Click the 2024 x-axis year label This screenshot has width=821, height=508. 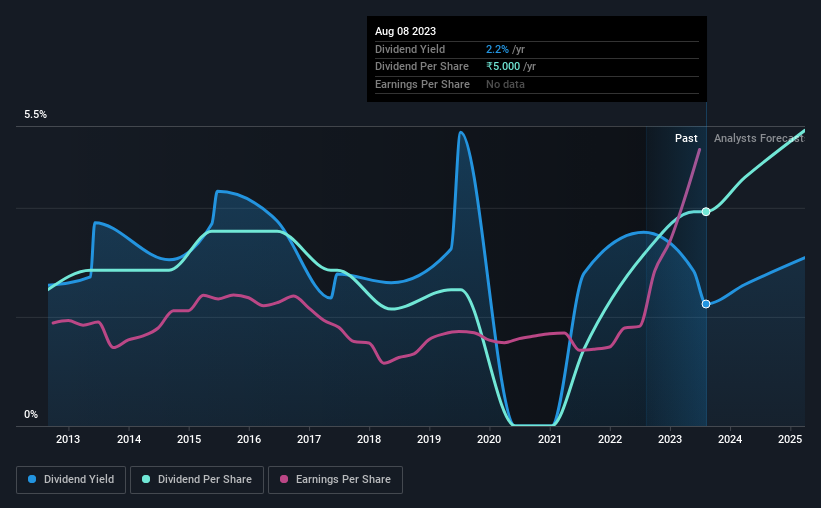point(730,439)
